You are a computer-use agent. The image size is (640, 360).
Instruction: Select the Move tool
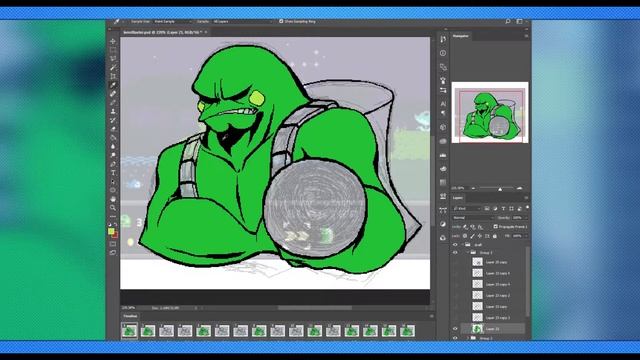[113, 41]
